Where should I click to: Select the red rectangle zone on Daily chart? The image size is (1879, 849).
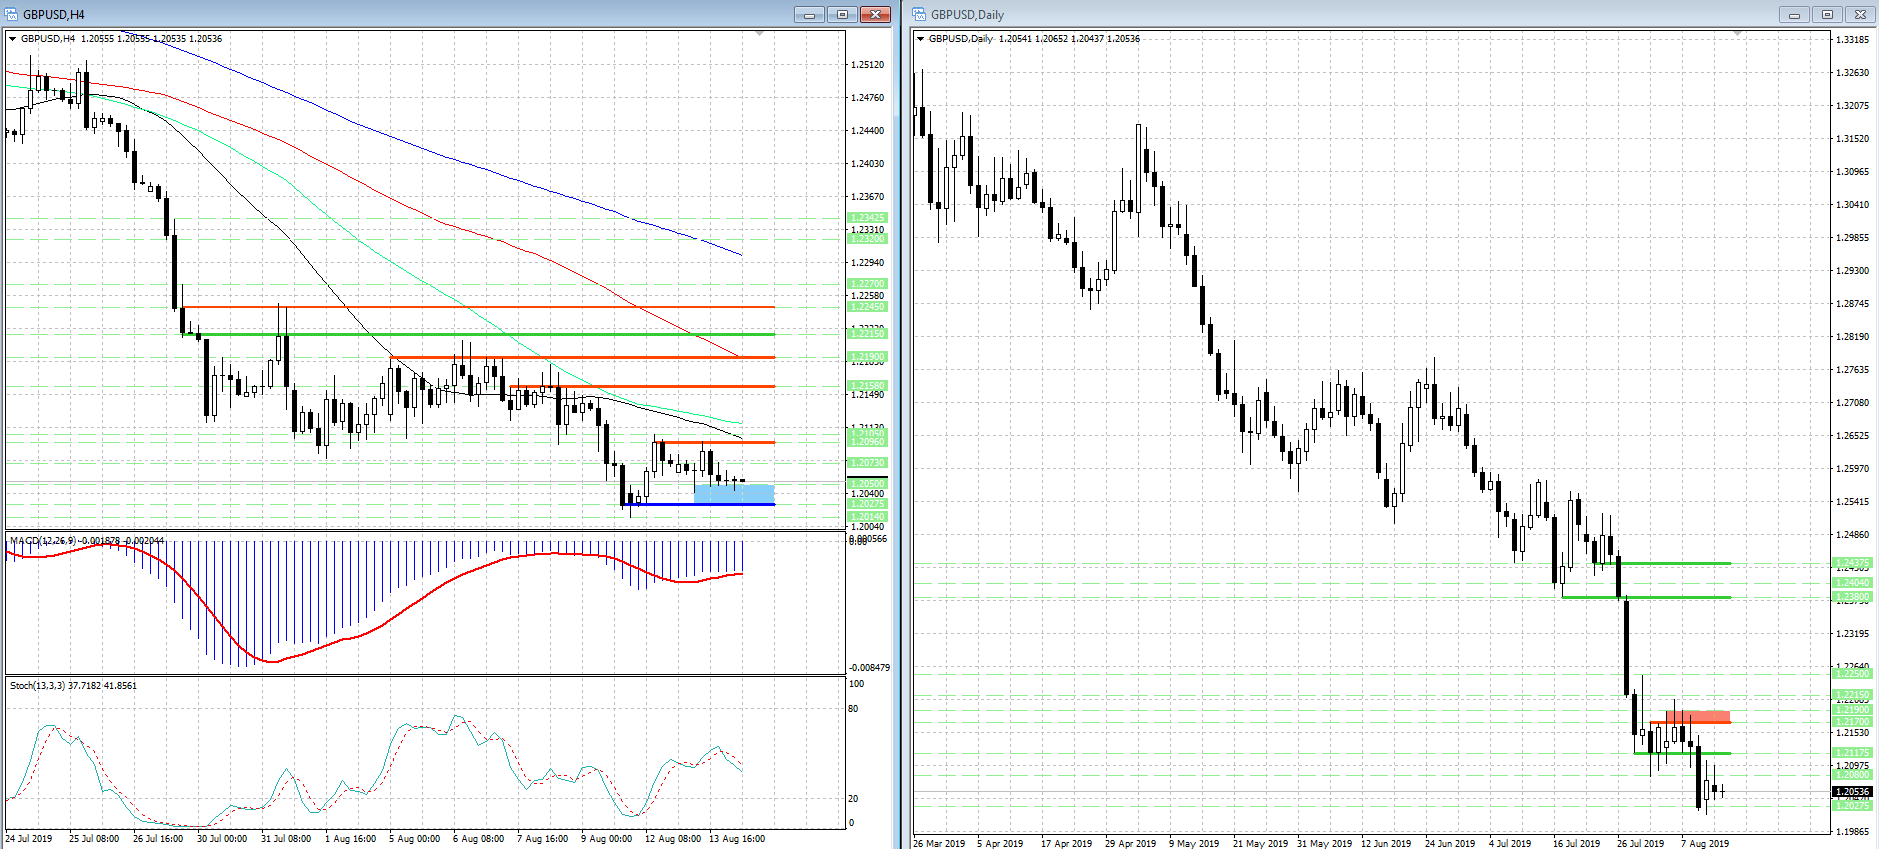1698,717
